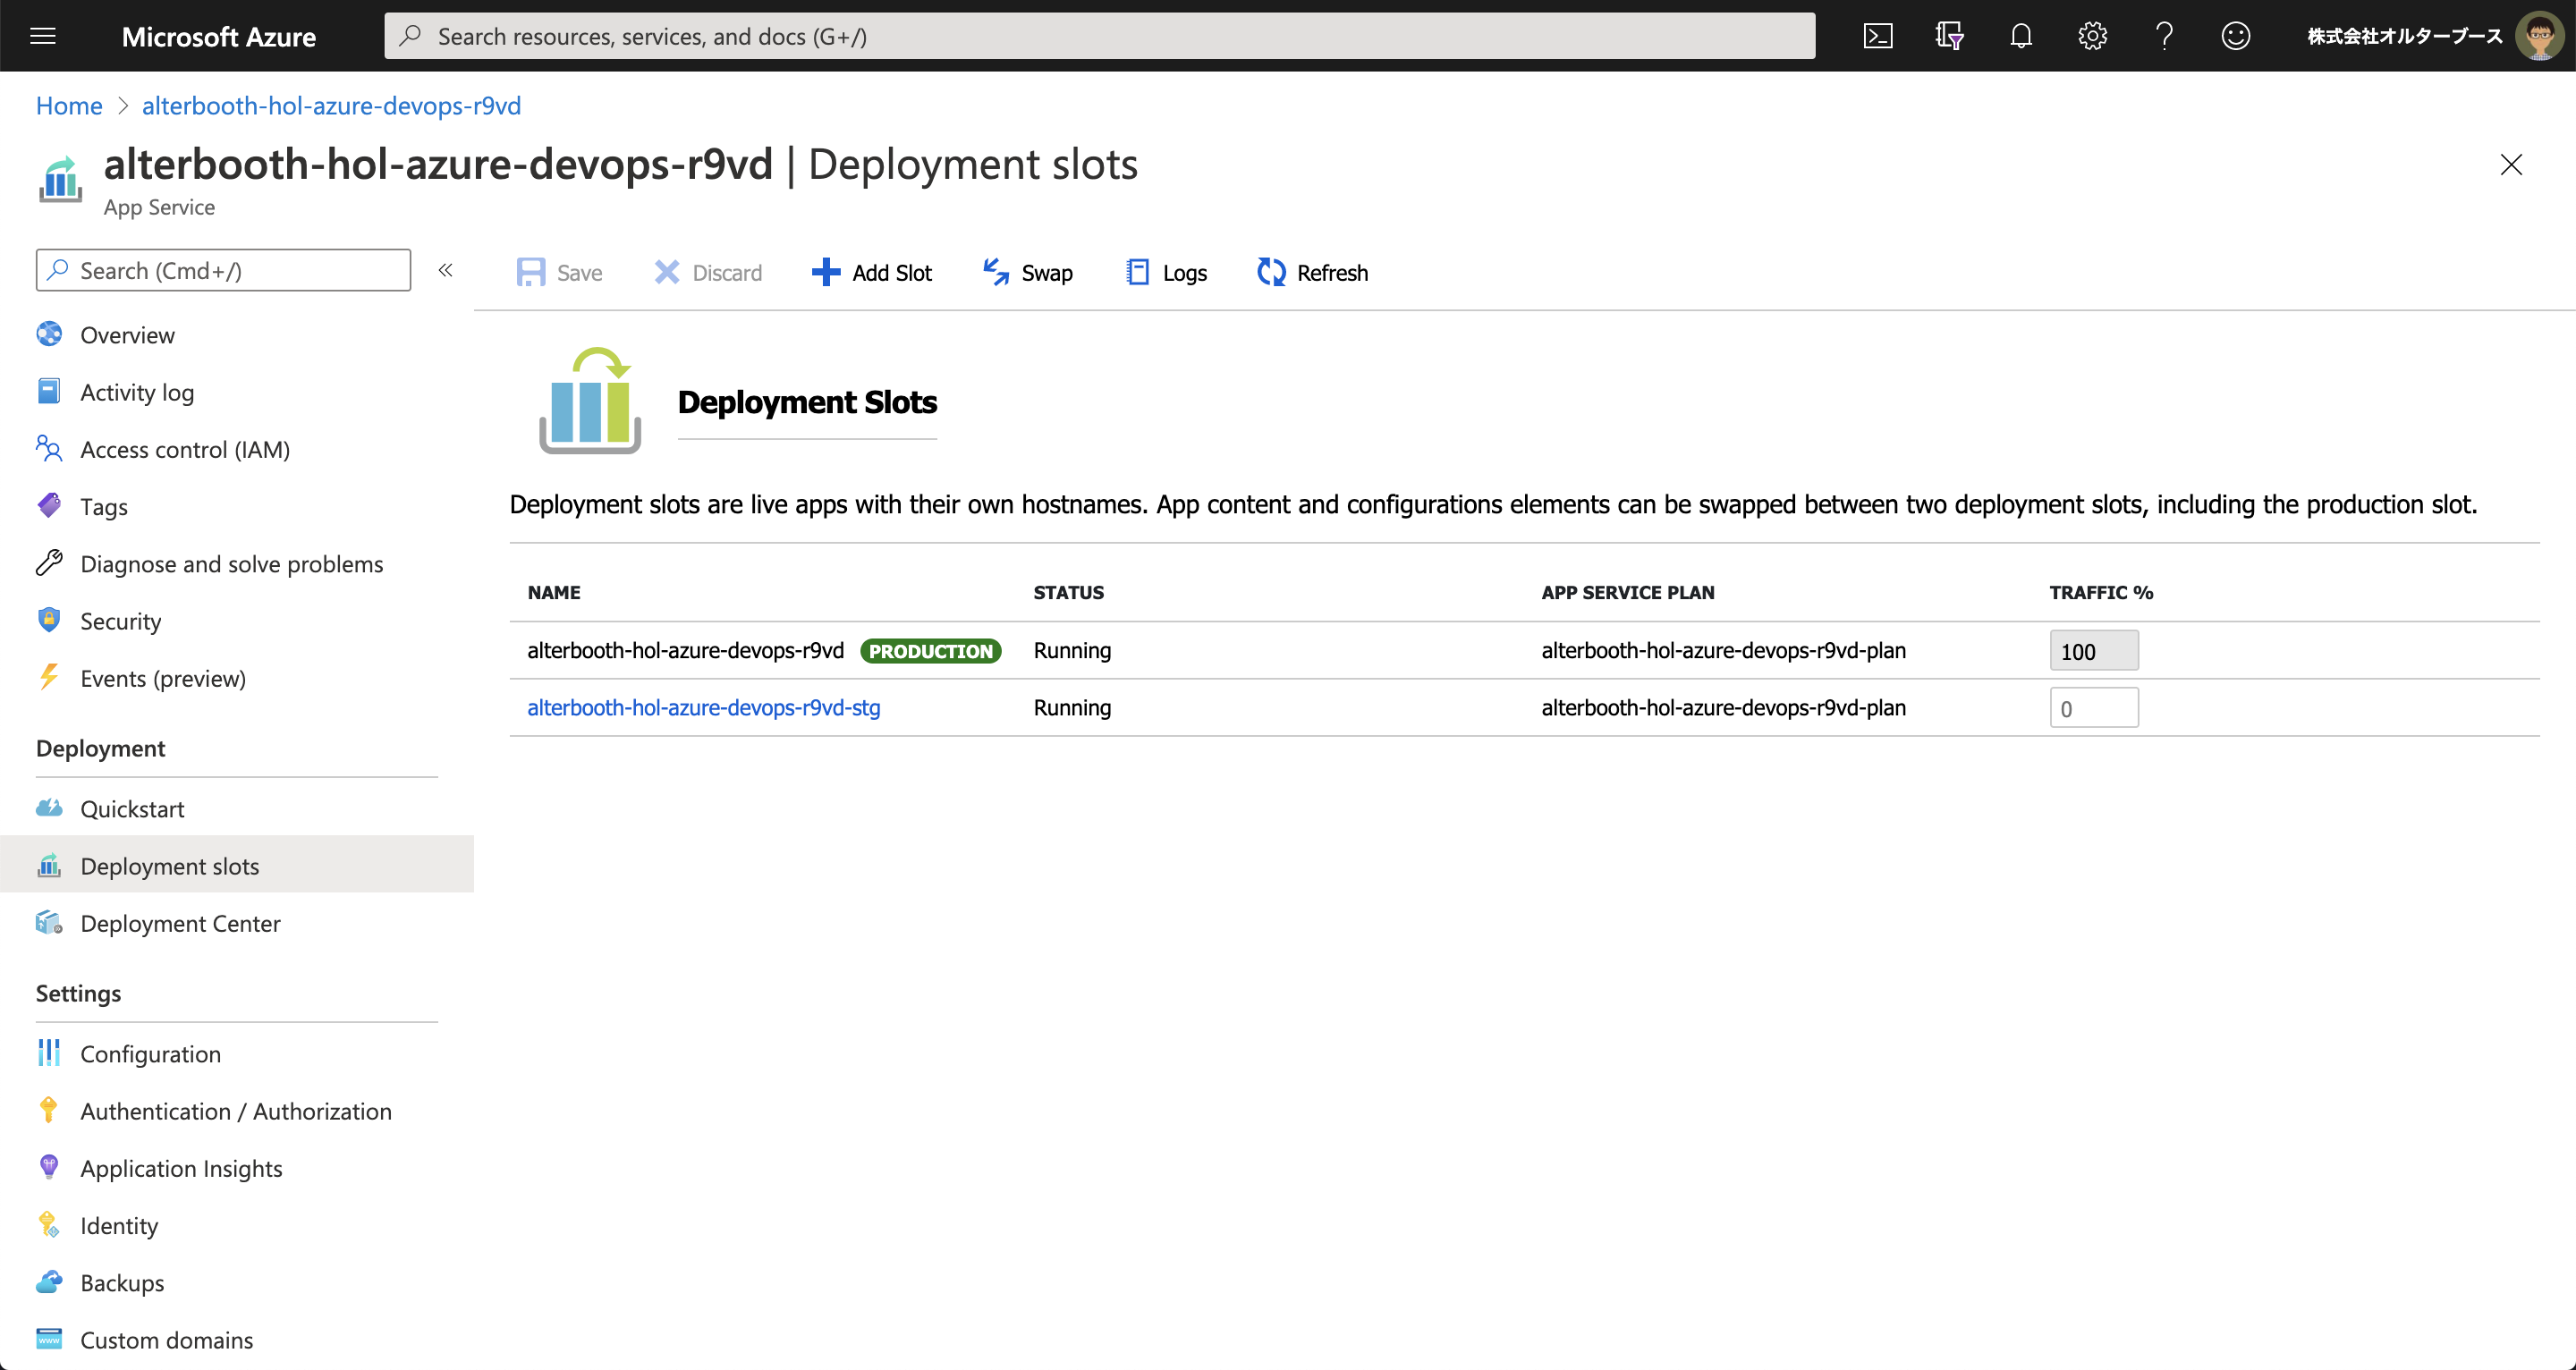Image resolution: width=2576 pixels, height=1370 pixels.
Task: Click the Traffic % input for production slot
Action: coord(2094,649)
